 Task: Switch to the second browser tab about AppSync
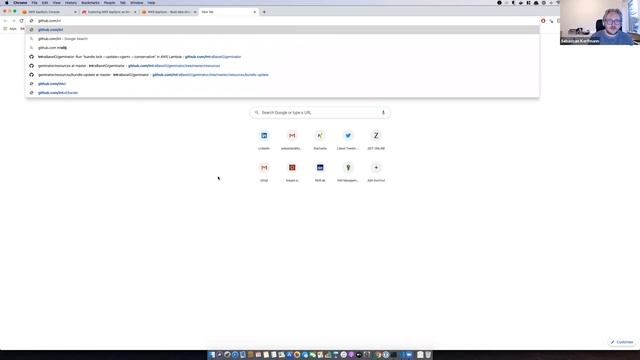[x=109, y=12]
